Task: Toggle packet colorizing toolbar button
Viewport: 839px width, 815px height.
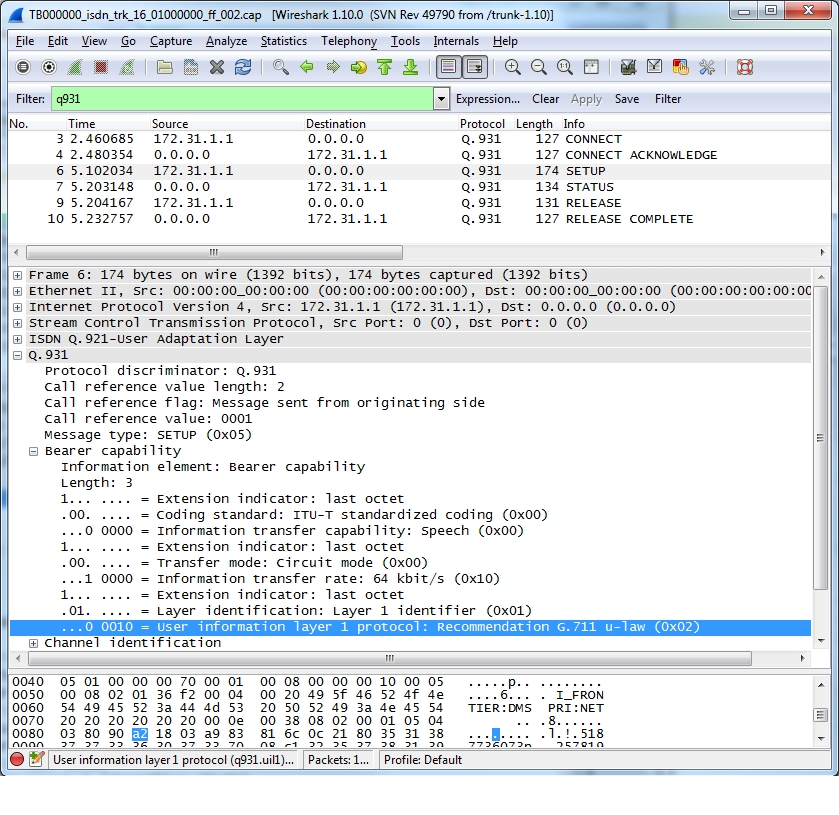Action: point(448,67)
